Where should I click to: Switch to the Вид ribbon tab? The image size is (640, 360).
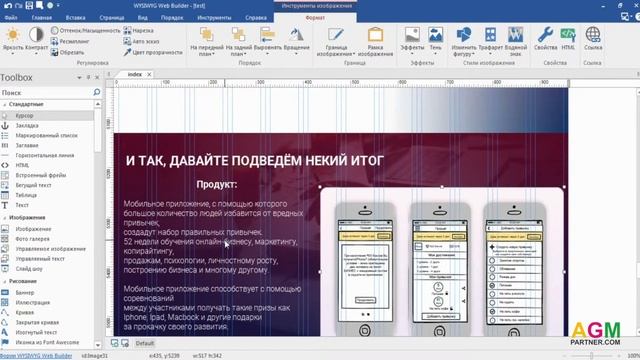142,18
